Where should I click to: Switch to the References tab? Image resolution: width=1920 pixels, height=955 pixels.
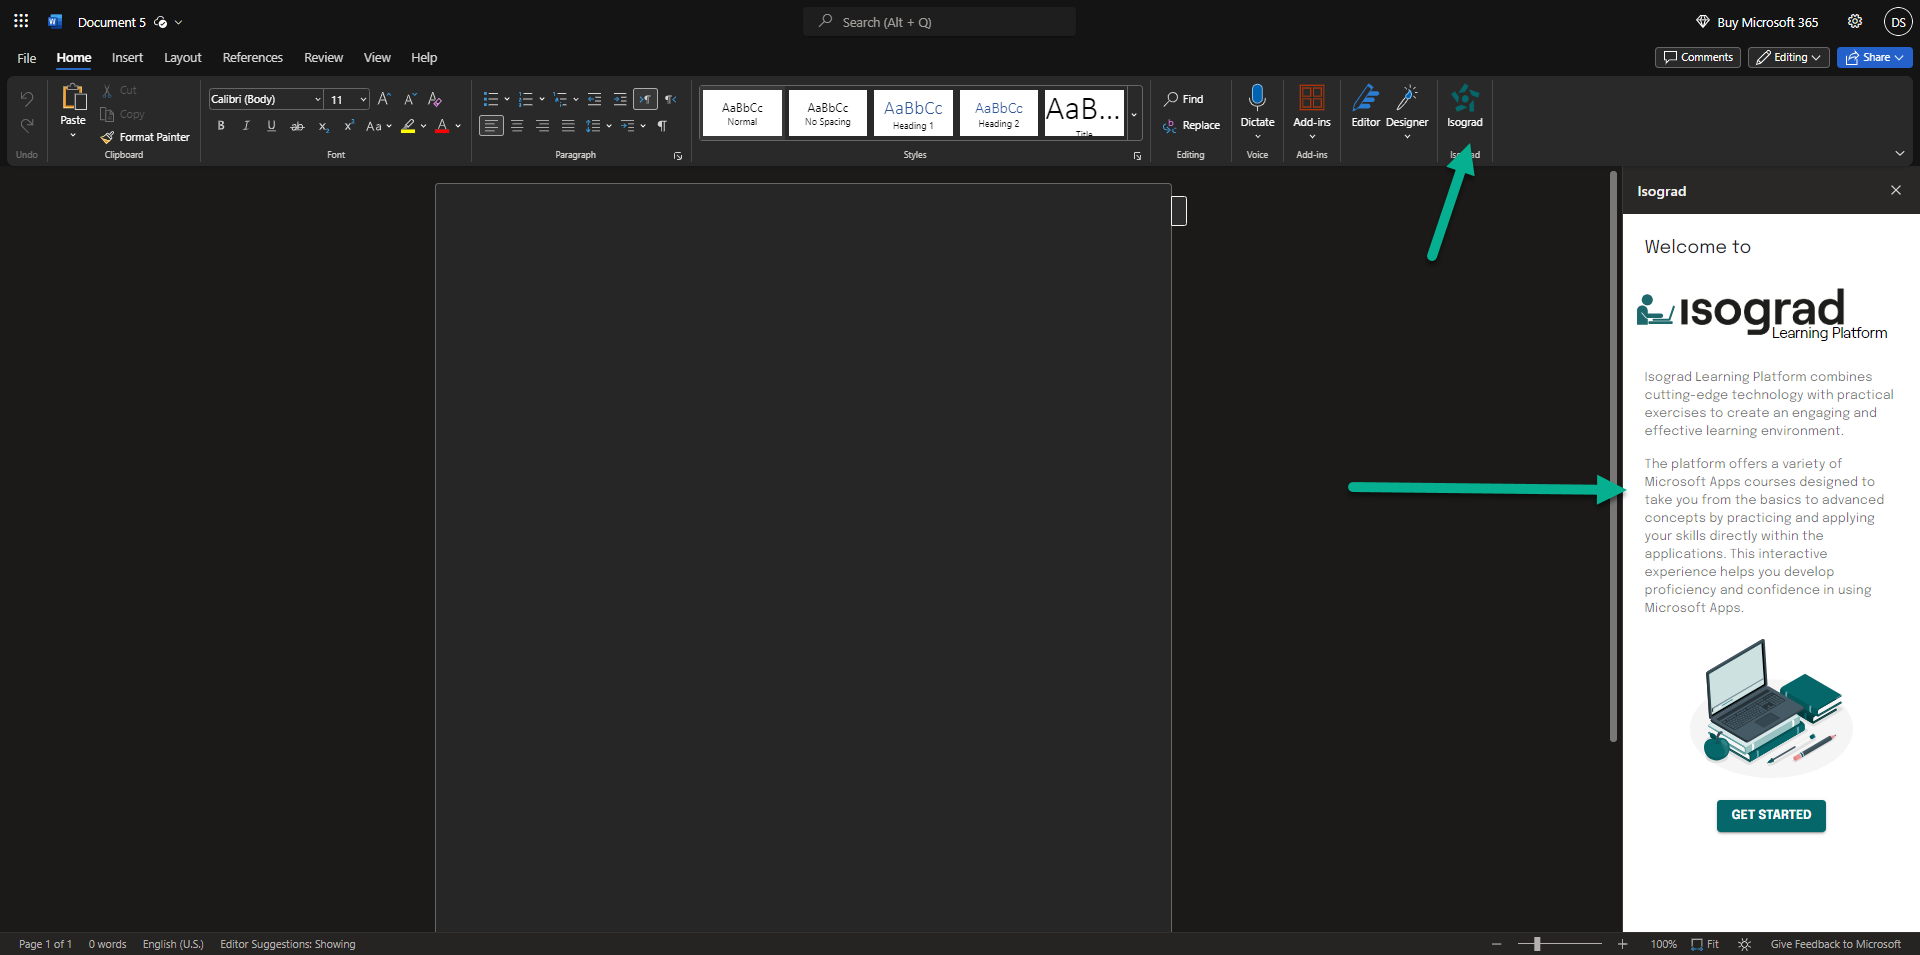click(253, 58)
